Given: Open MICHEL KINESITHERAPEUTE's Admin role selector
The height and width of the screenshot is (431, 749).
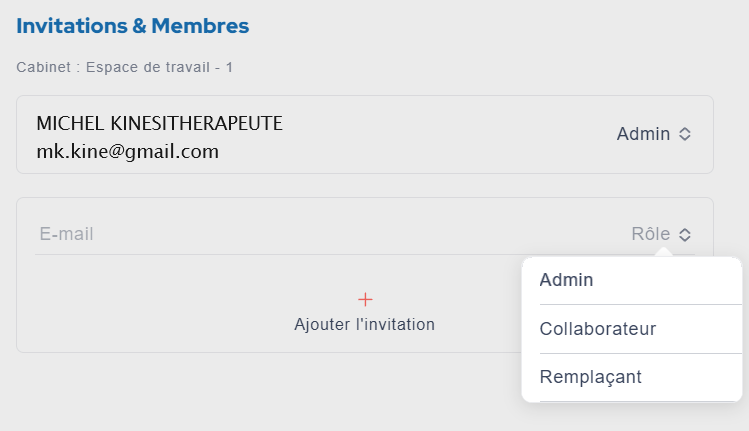Looking at the screenshot, I should coord(643,134).
